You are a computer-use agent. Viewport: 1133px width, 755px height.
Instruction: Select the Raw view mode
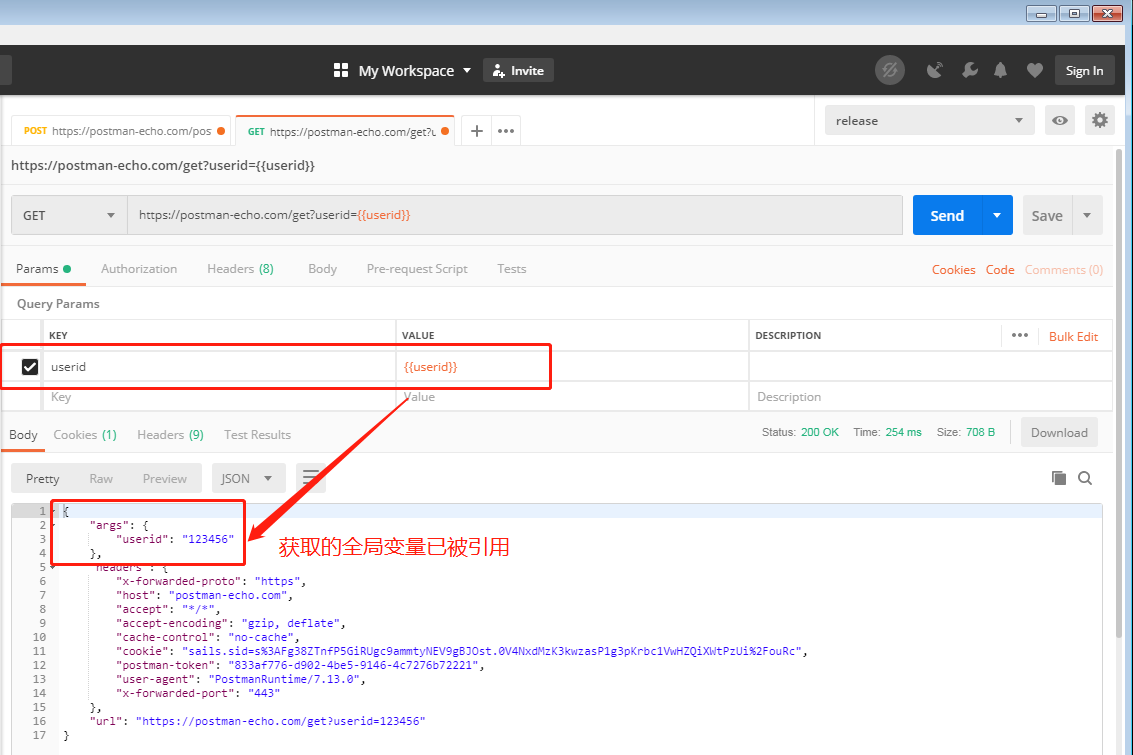point(101,478)
